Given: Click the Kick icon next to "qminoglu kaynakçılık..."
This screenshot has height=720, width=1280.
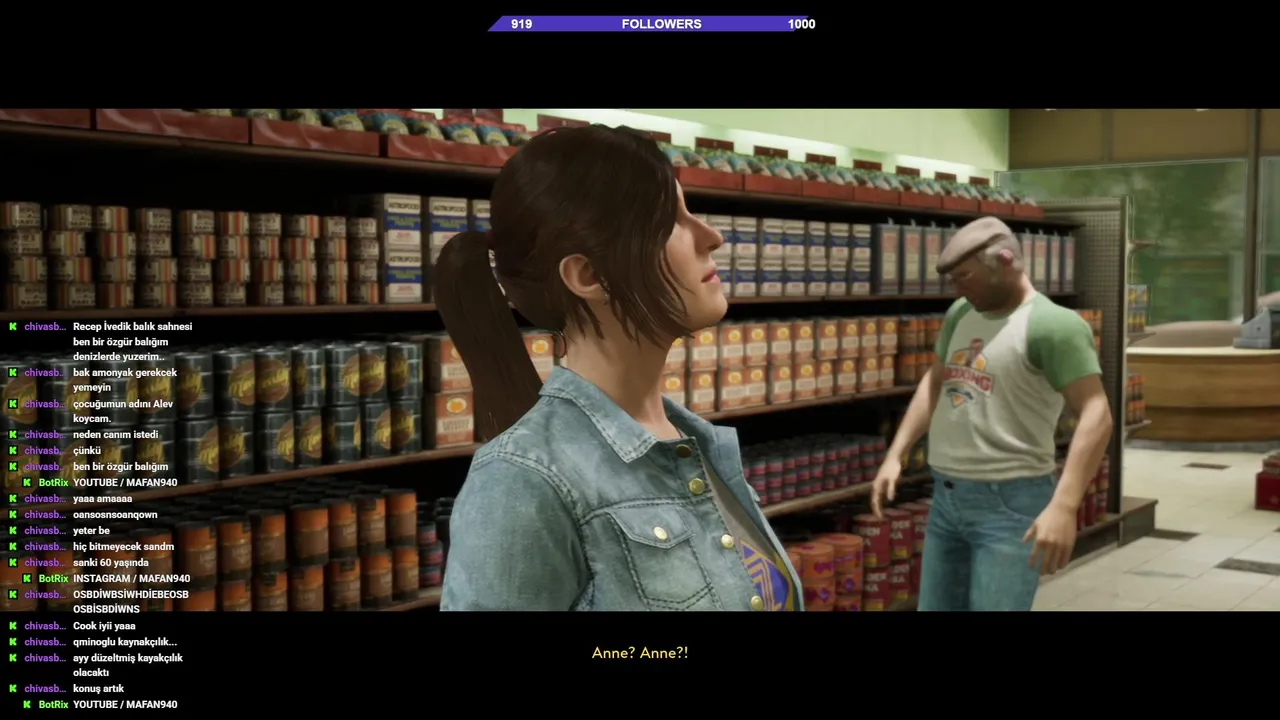Looking at the screenshot, I should tap(13, 642).
